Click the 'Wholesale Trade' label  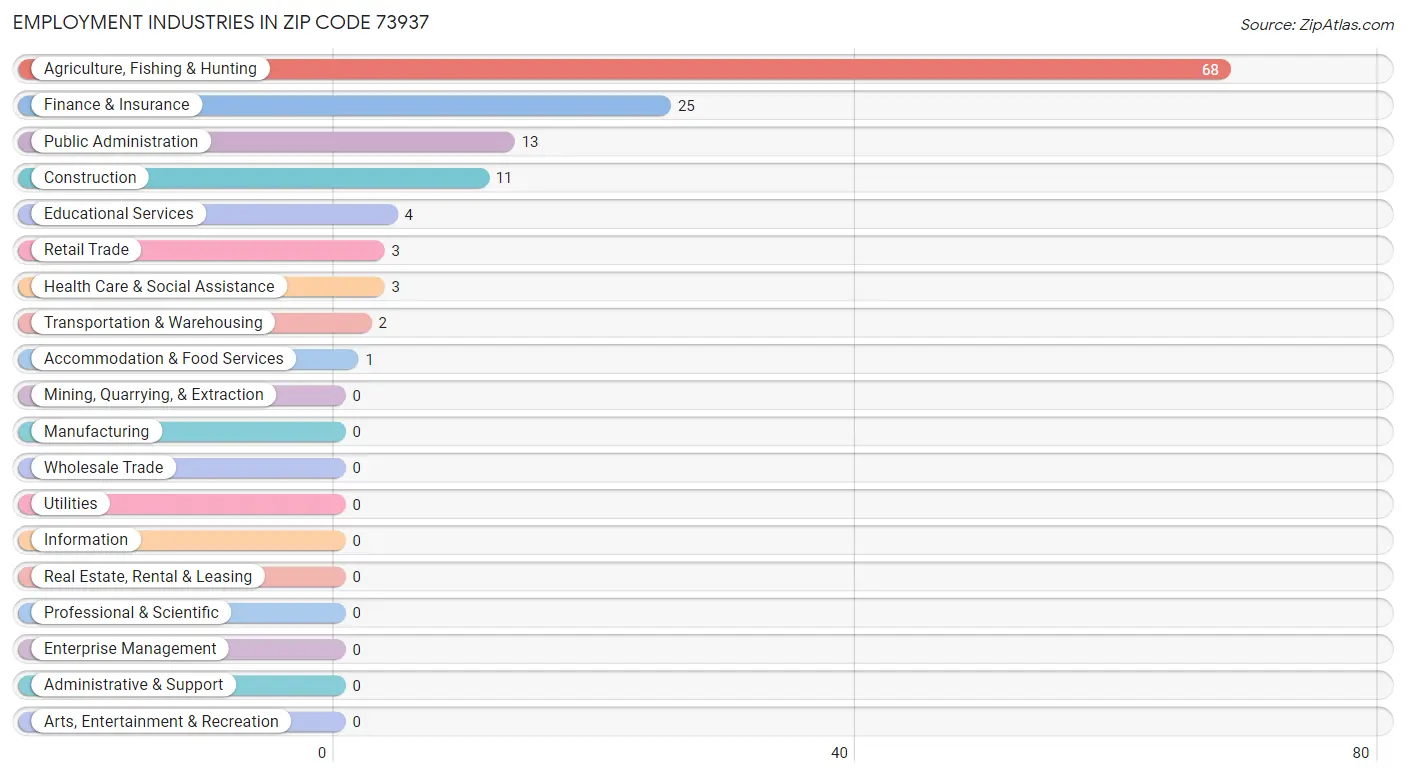tap(103, 468)
